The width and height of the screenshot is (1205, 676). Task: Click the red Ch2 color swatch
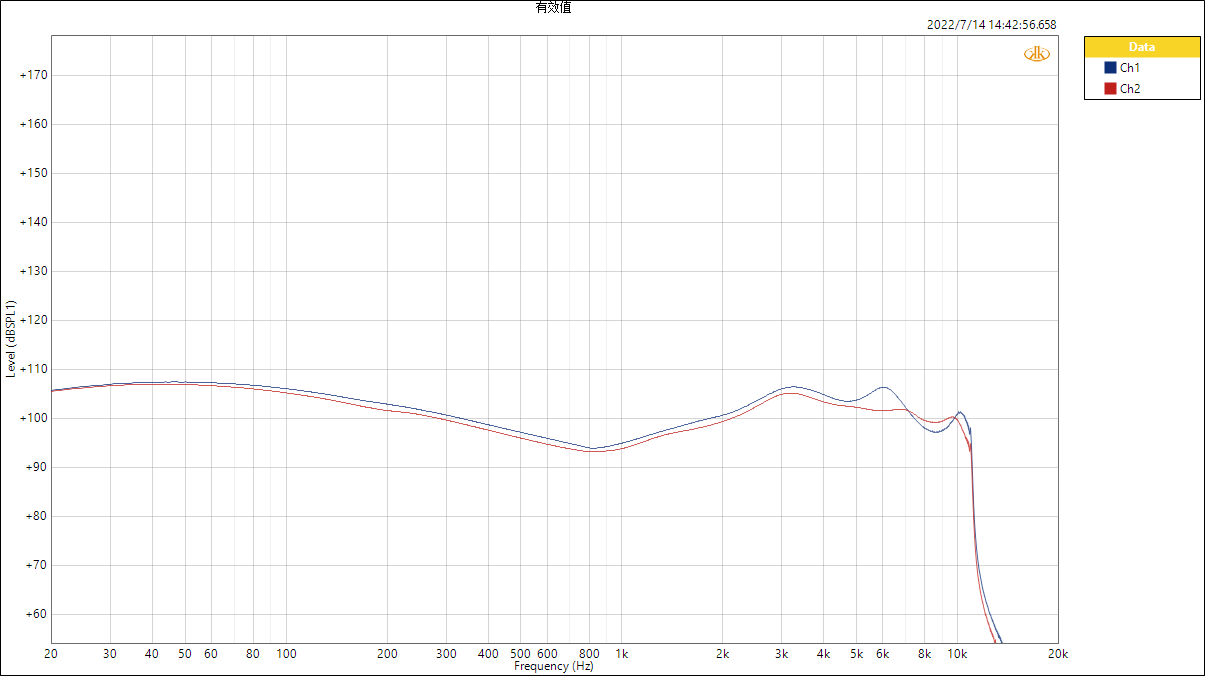[1110, 89]
